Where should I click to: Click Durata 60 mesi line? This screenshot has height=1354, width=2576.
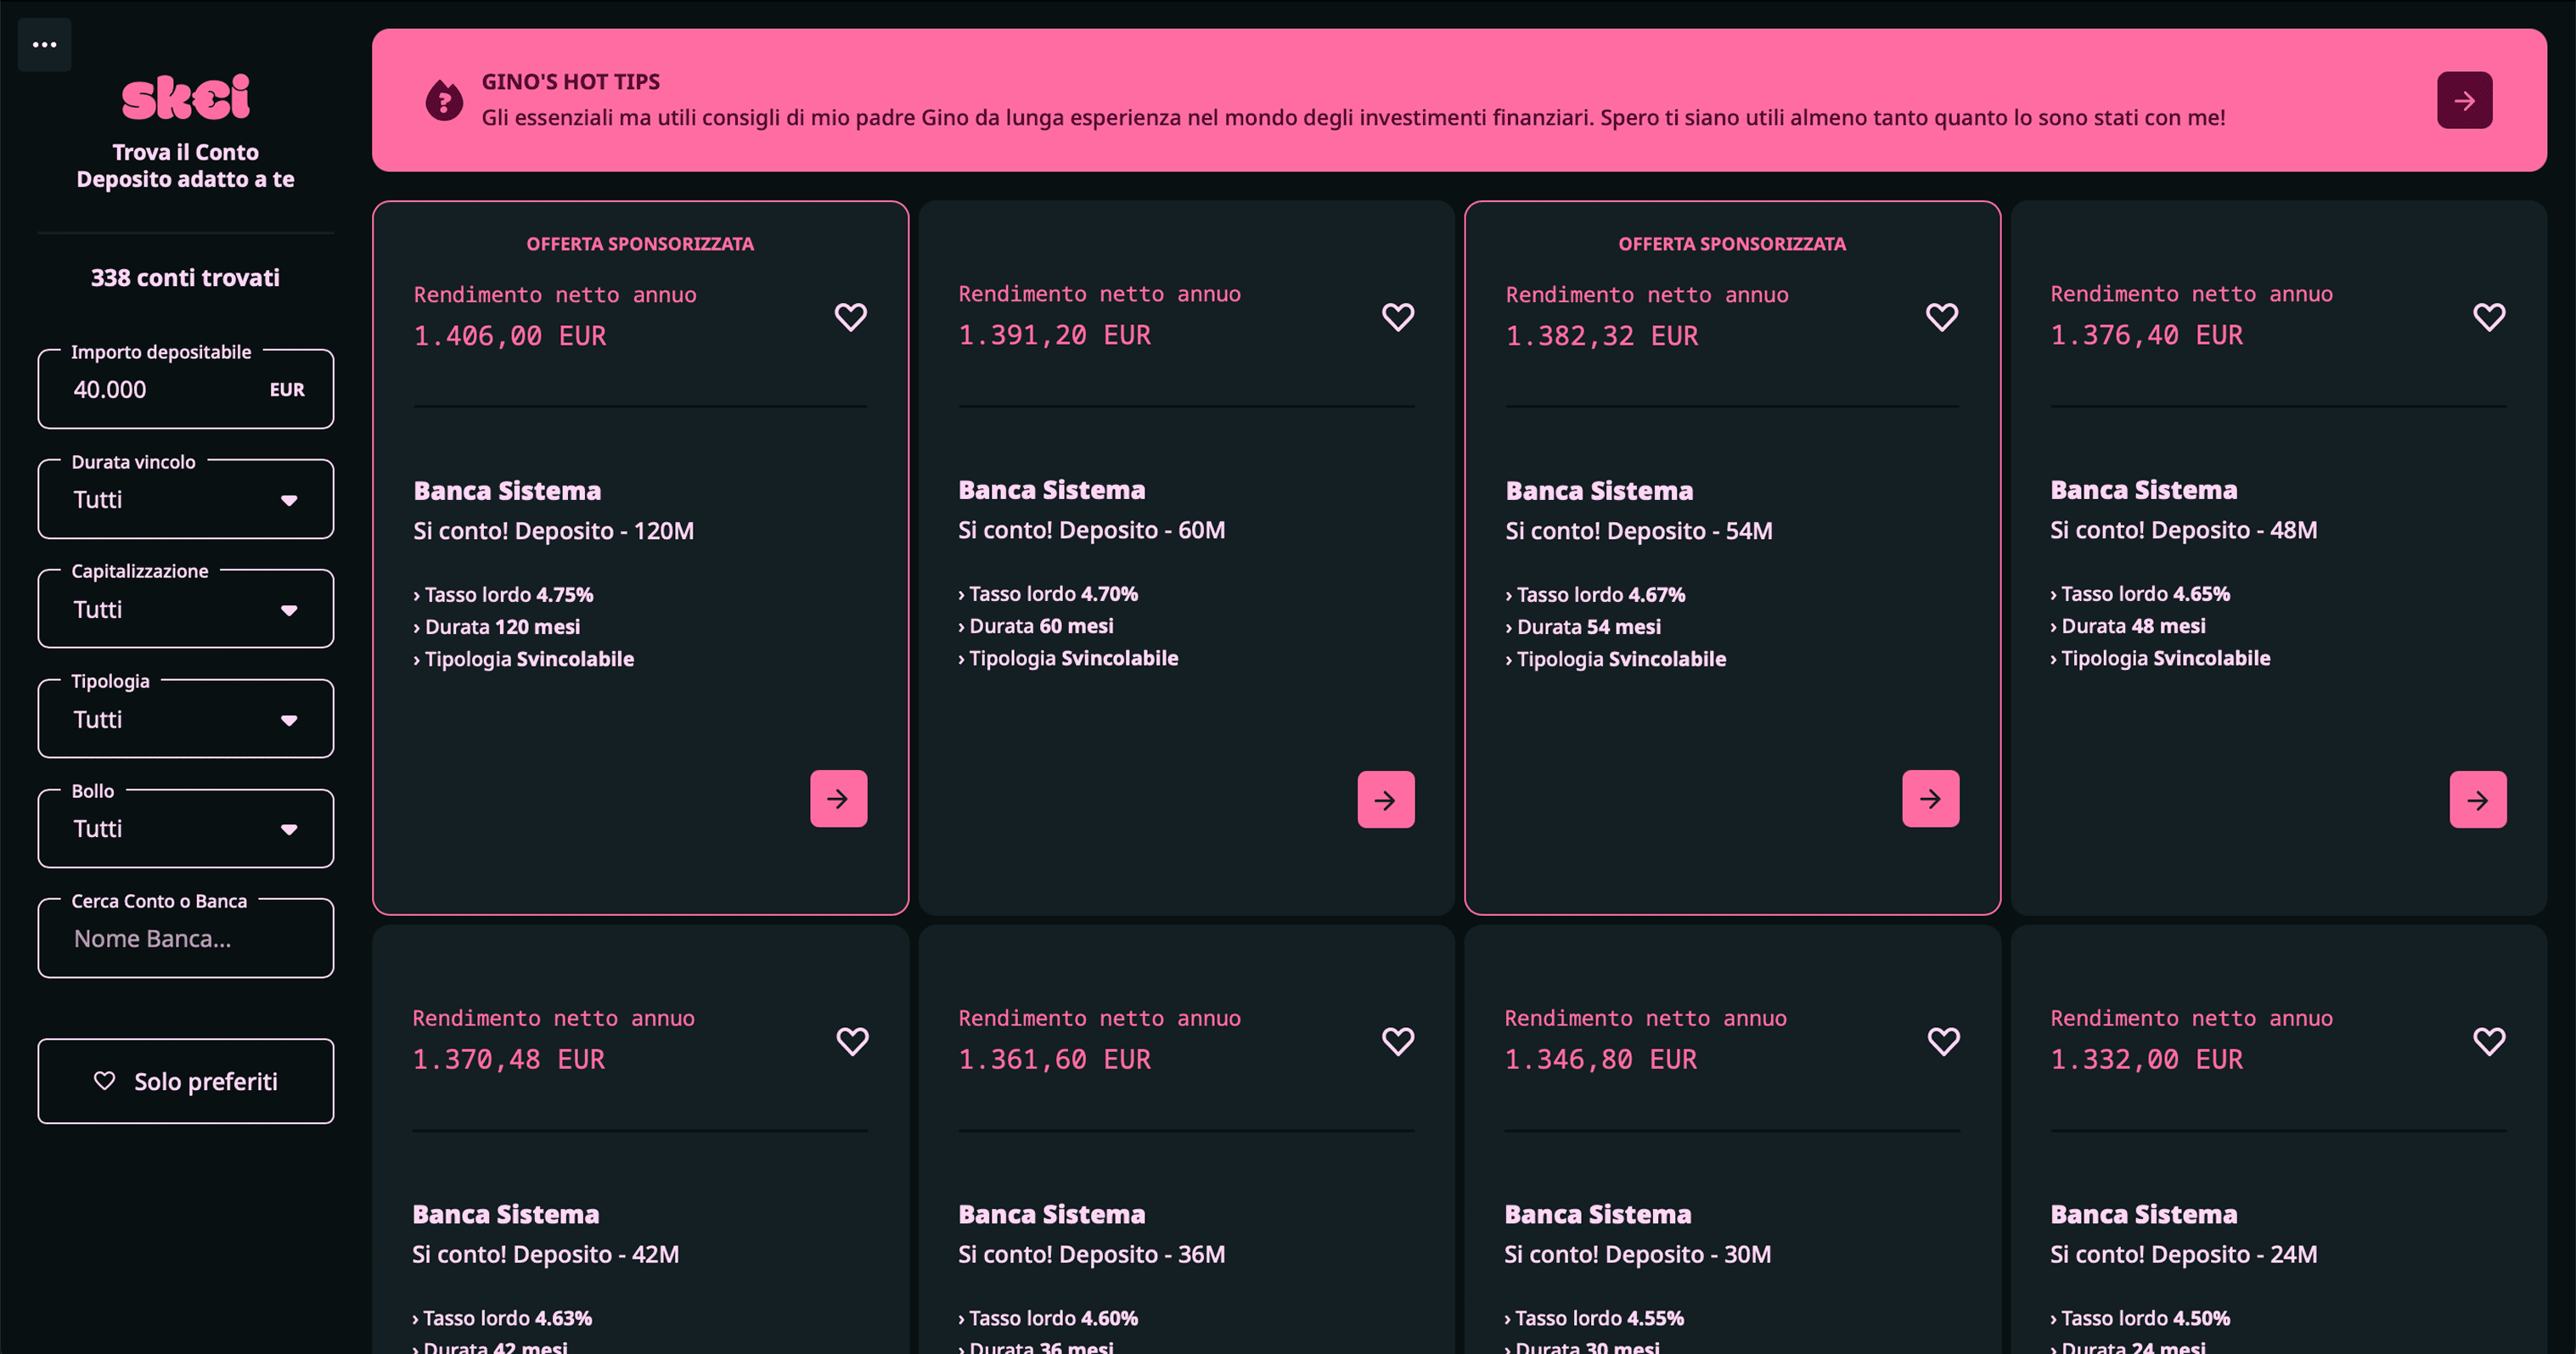pos(1036,626)
